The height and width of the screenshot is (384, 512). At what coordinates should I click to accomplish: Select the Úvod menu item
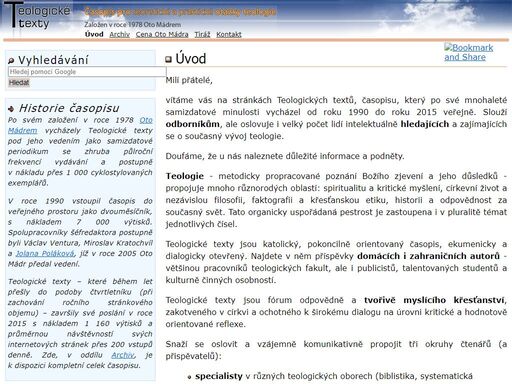[x=94, y=34]
